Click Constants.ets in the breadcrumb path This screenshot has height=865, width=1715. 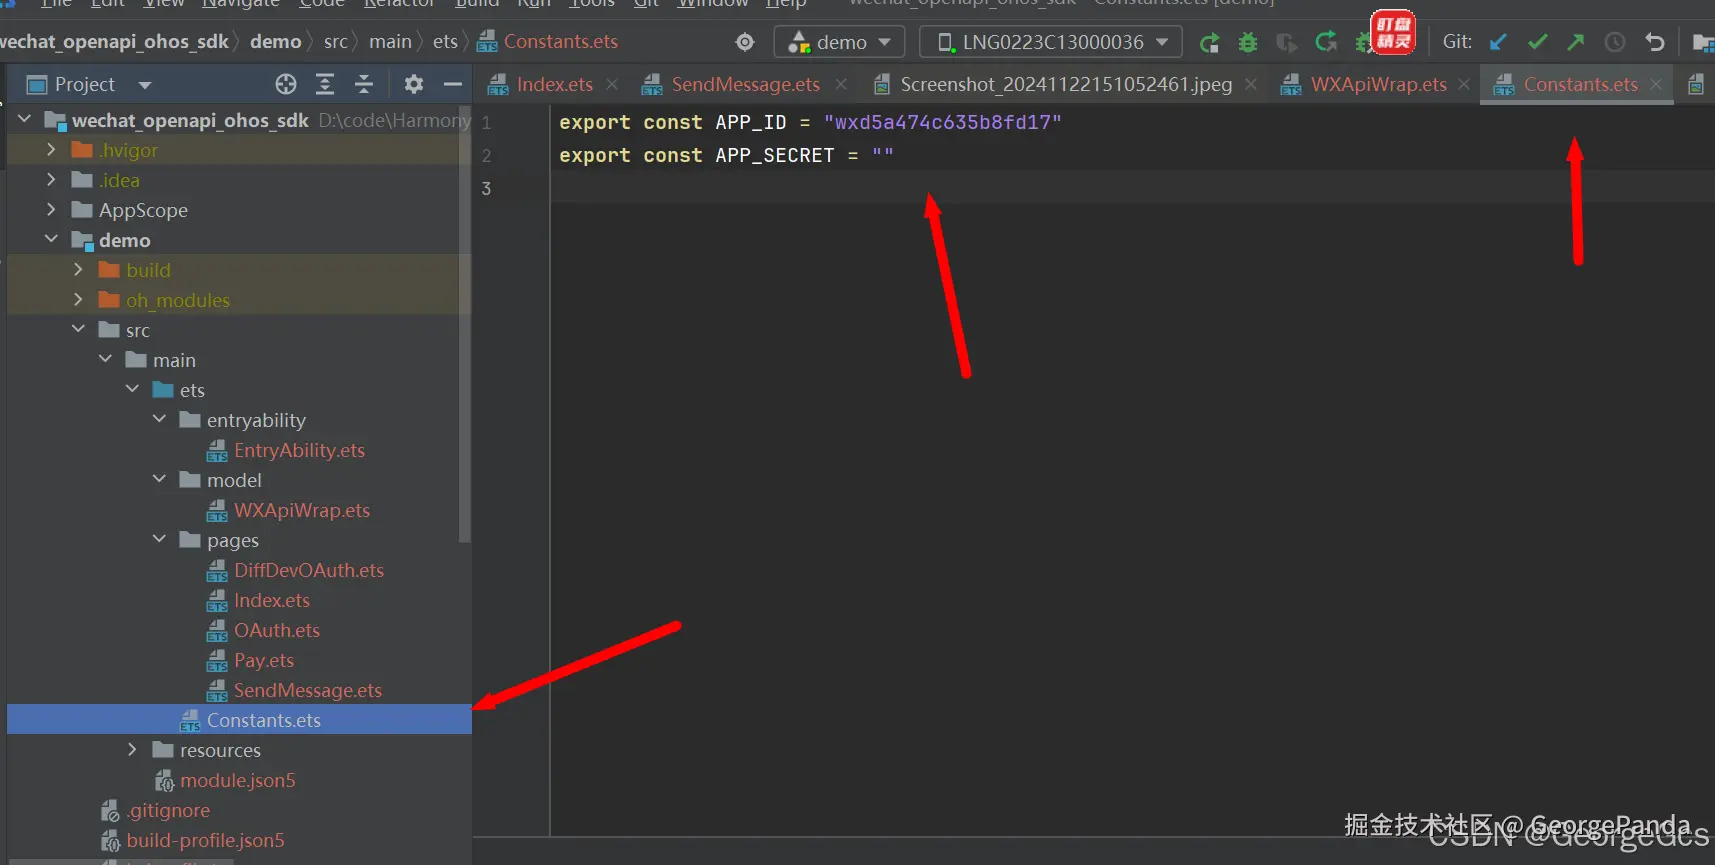click(560, 42)
